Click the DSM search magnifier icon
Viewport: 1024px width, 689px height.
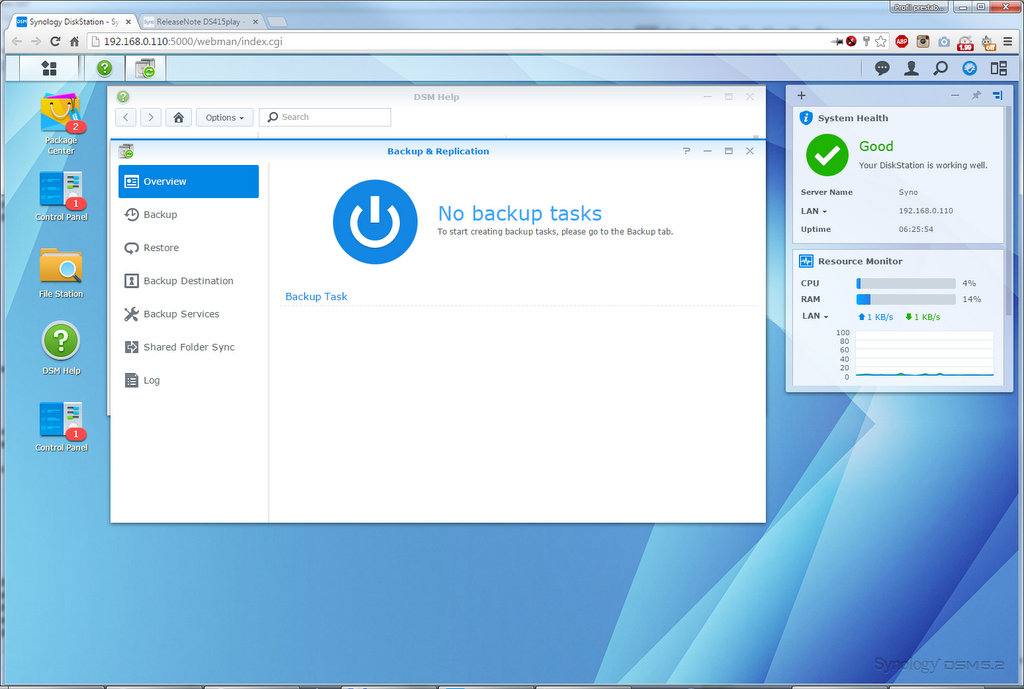pyautogui.click(x=940, y=68)
